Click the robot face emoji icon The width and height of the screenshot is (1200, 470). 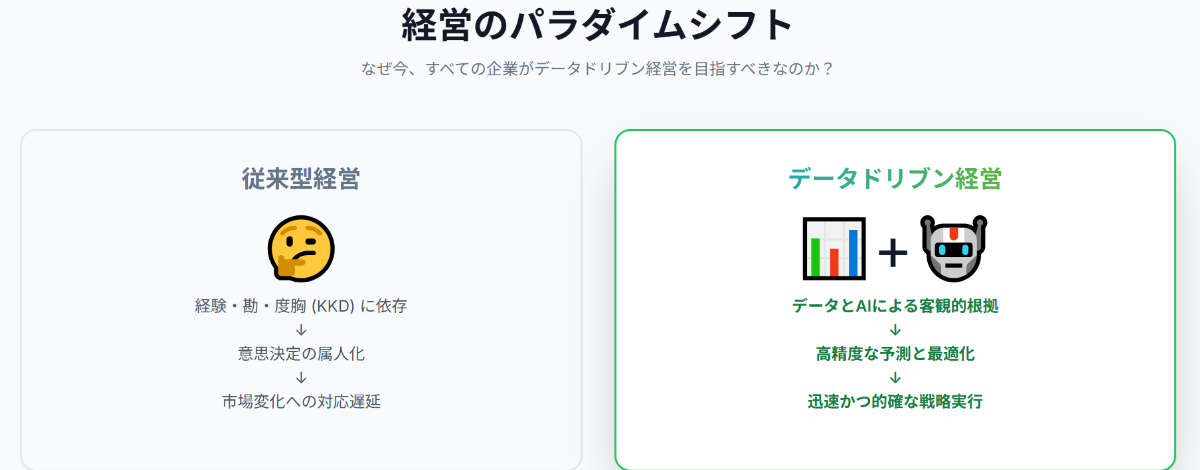coord(953,248)
